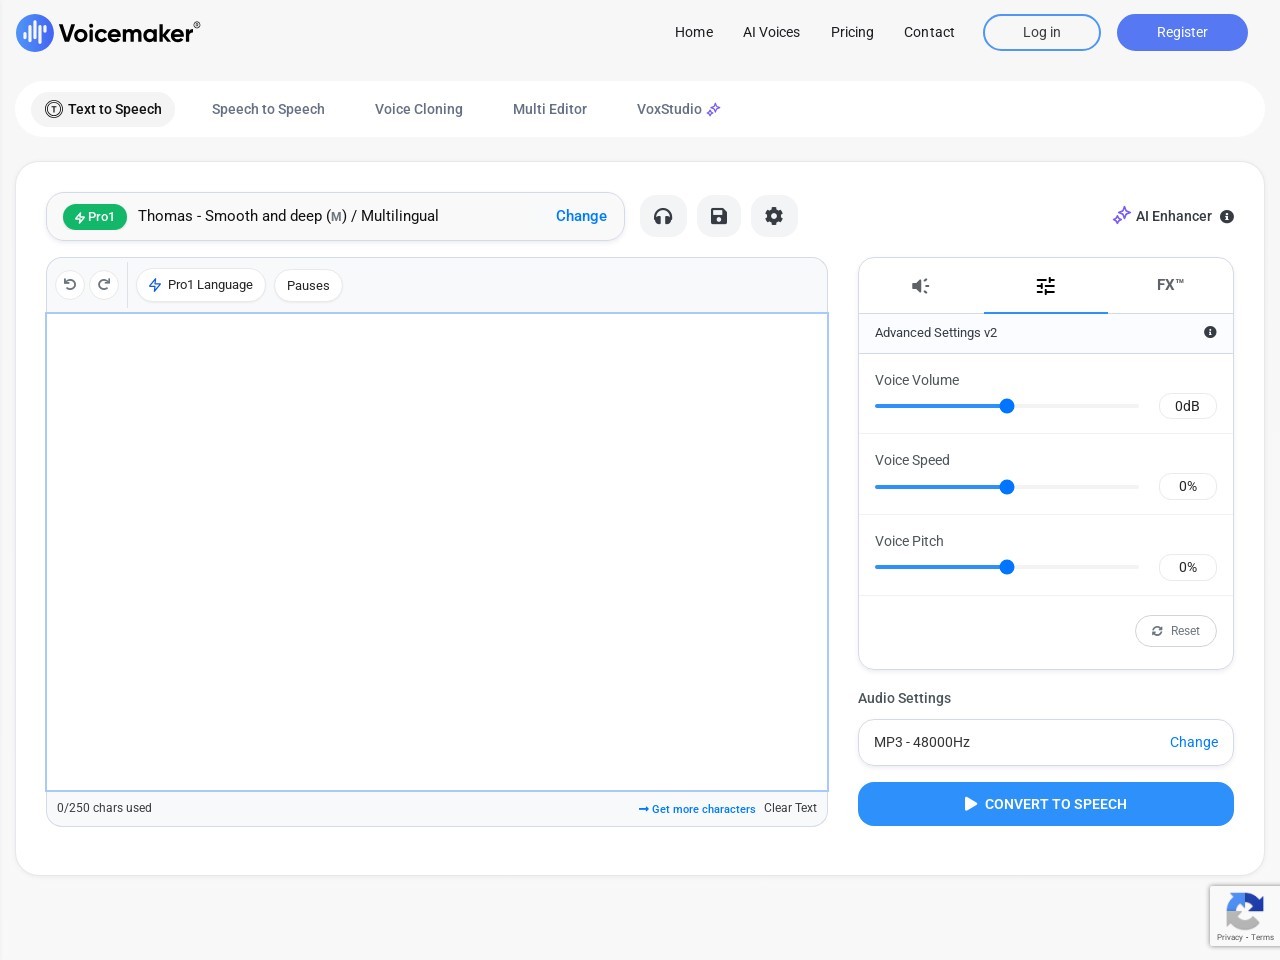
Task: Switch to the FX tab
Action: 1170,286
